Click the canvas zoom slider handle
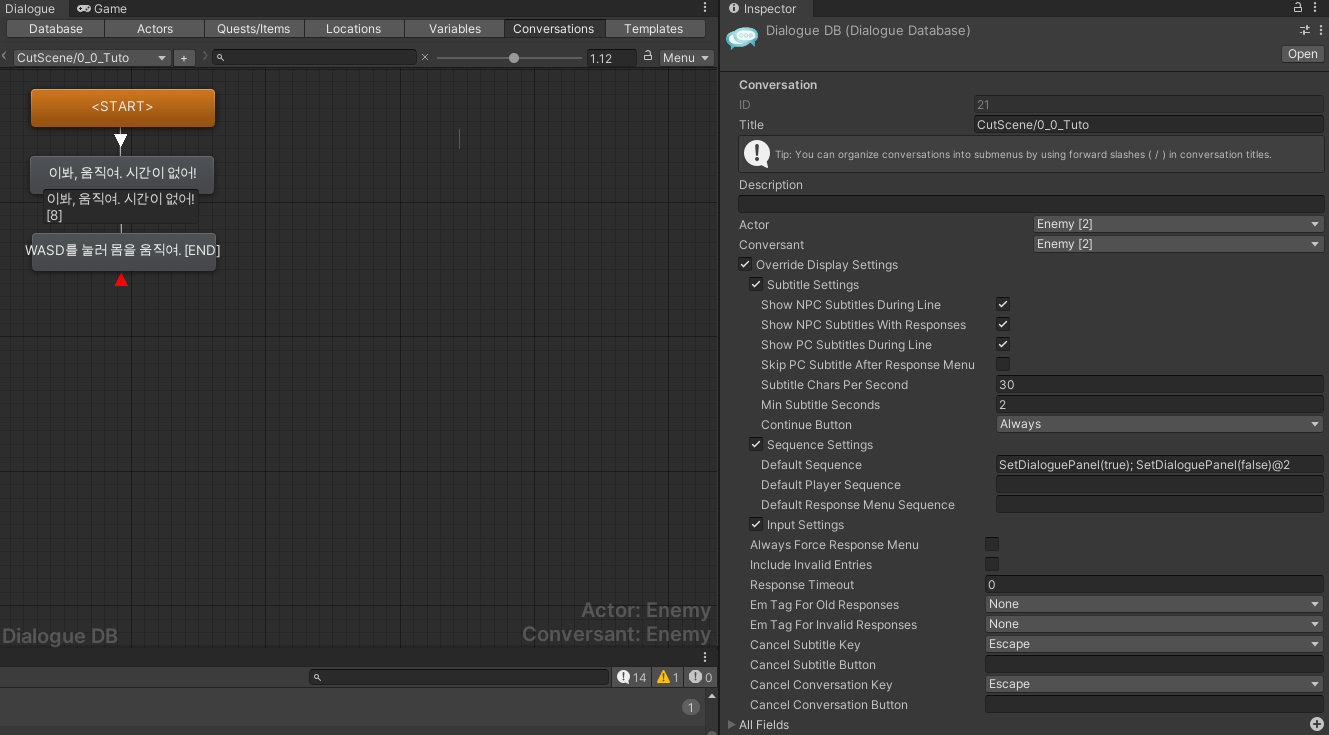 click(x=514, y=58)
